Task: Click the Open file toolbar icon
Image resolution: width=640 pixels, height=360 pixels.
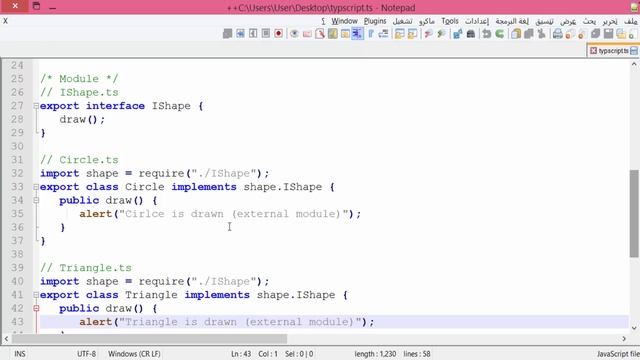Action: click(x=621, y=34)
